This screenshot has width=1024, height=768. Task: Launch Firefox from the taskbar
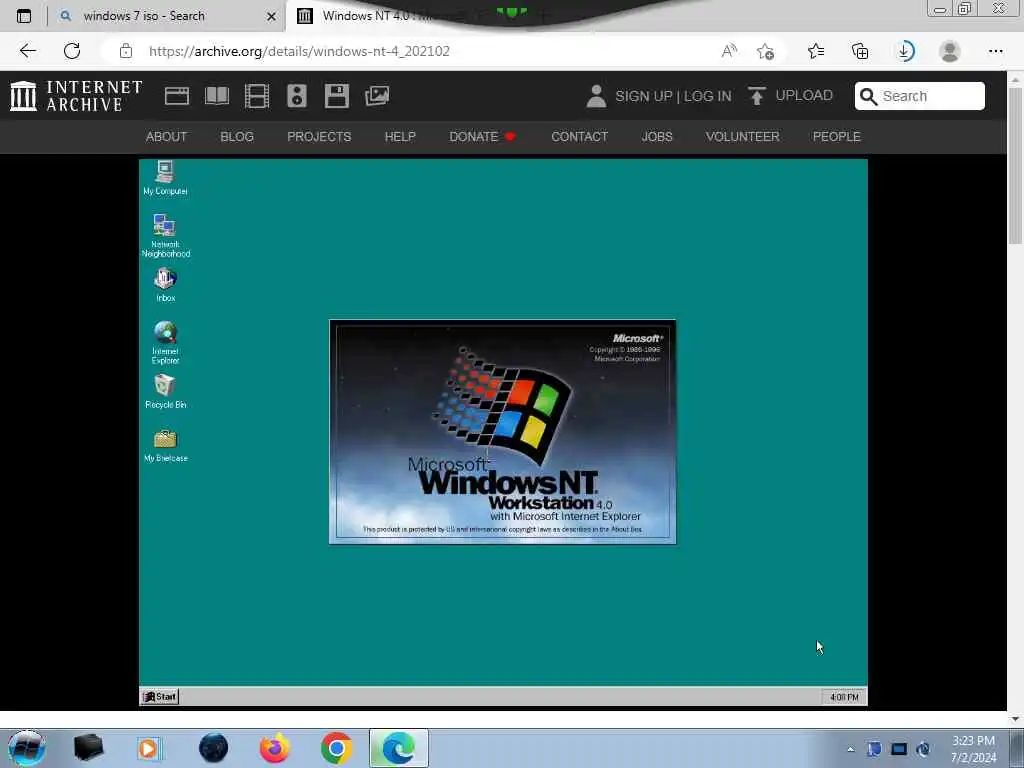tap(274, 748)
